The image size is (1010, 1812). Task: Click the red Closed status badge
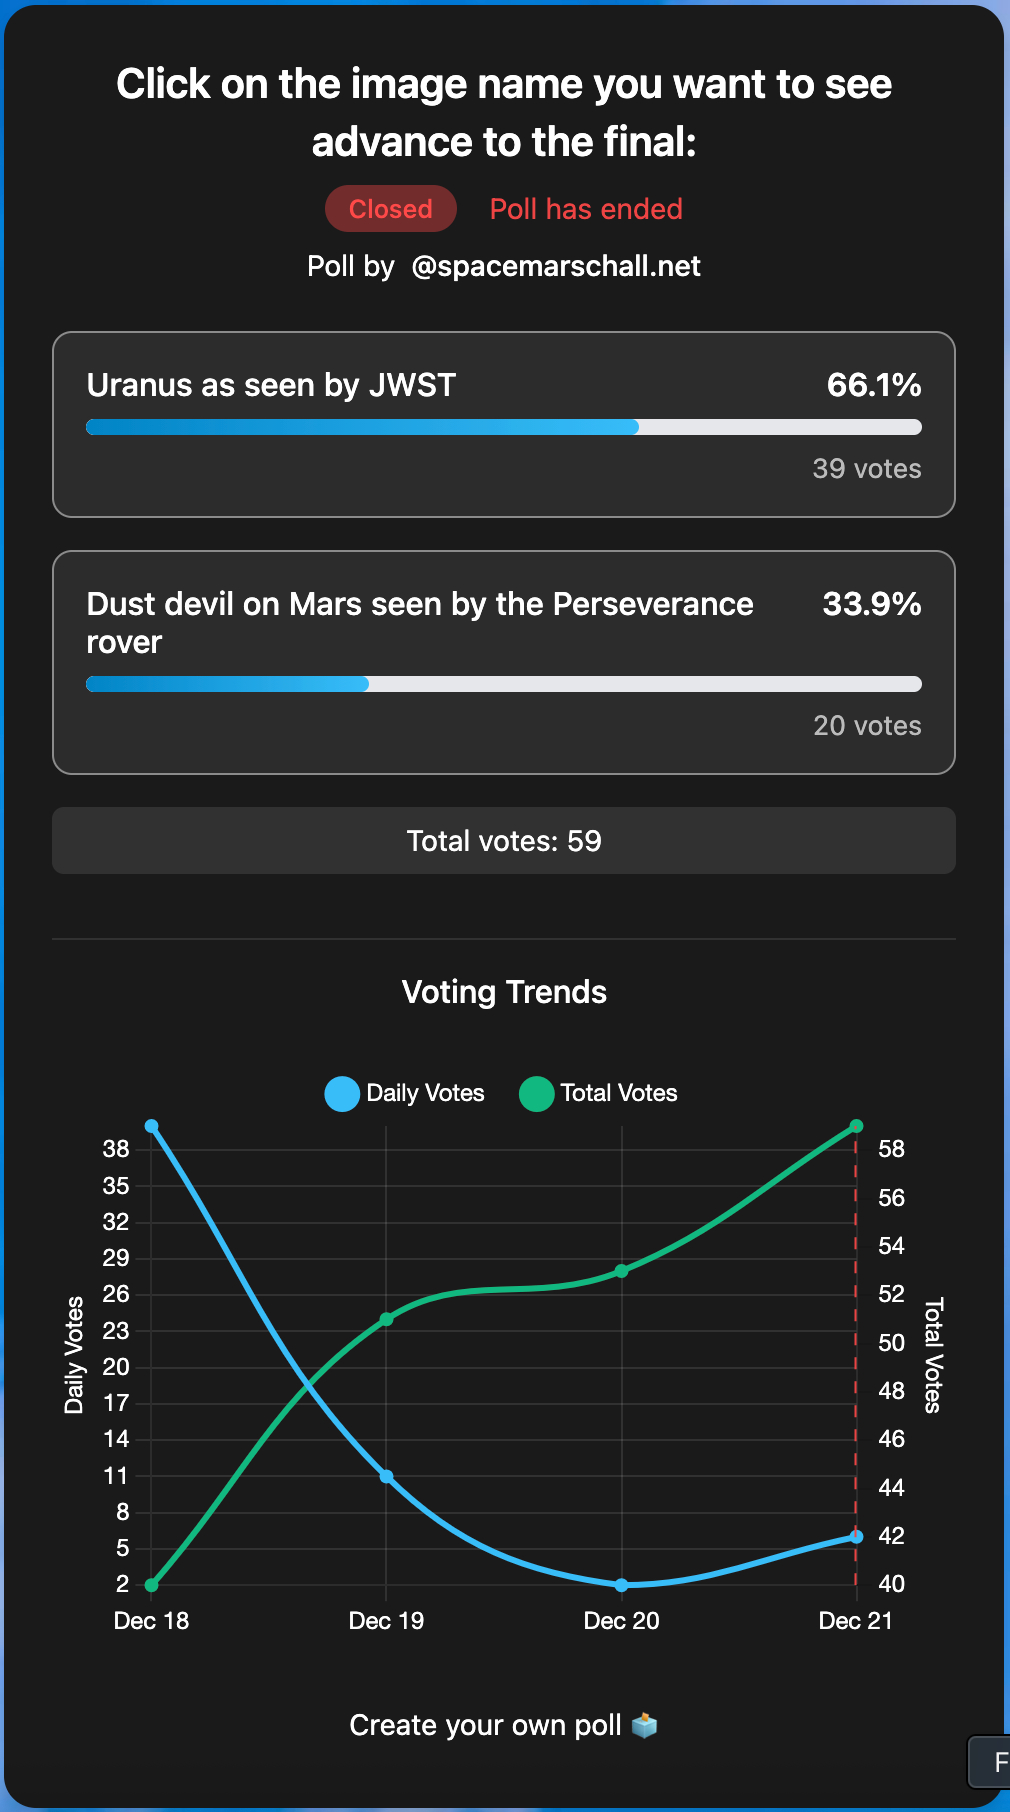click(x=391, y=209)
